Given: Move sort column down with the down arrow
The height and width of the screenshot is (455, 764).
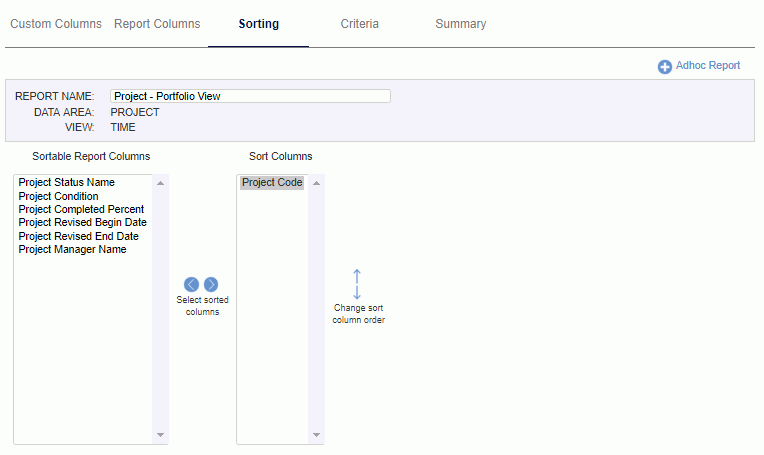Looking at the screenshot, I should coord(357,292).
